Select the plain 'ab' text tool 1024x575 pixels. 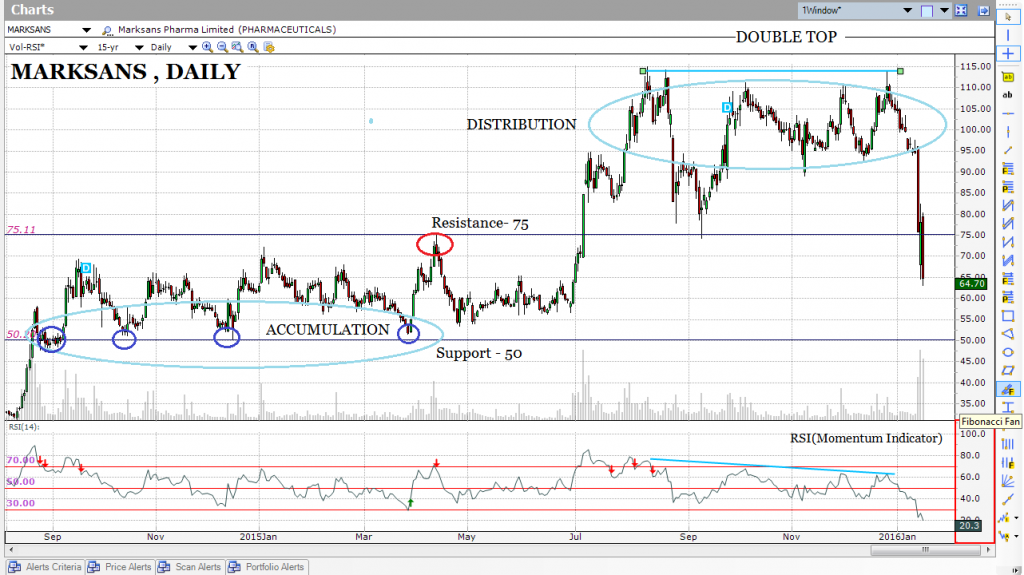pos(1008,95)
